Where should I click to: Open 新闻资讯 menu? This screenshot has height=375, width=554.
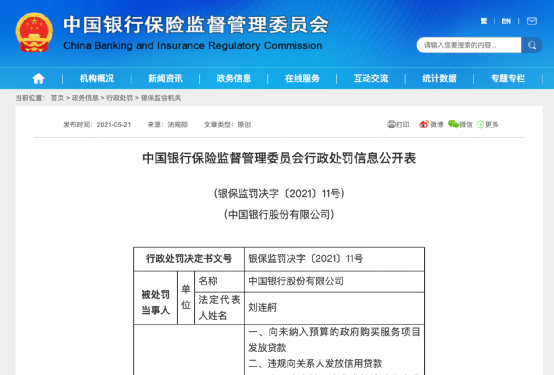(165, 78)
